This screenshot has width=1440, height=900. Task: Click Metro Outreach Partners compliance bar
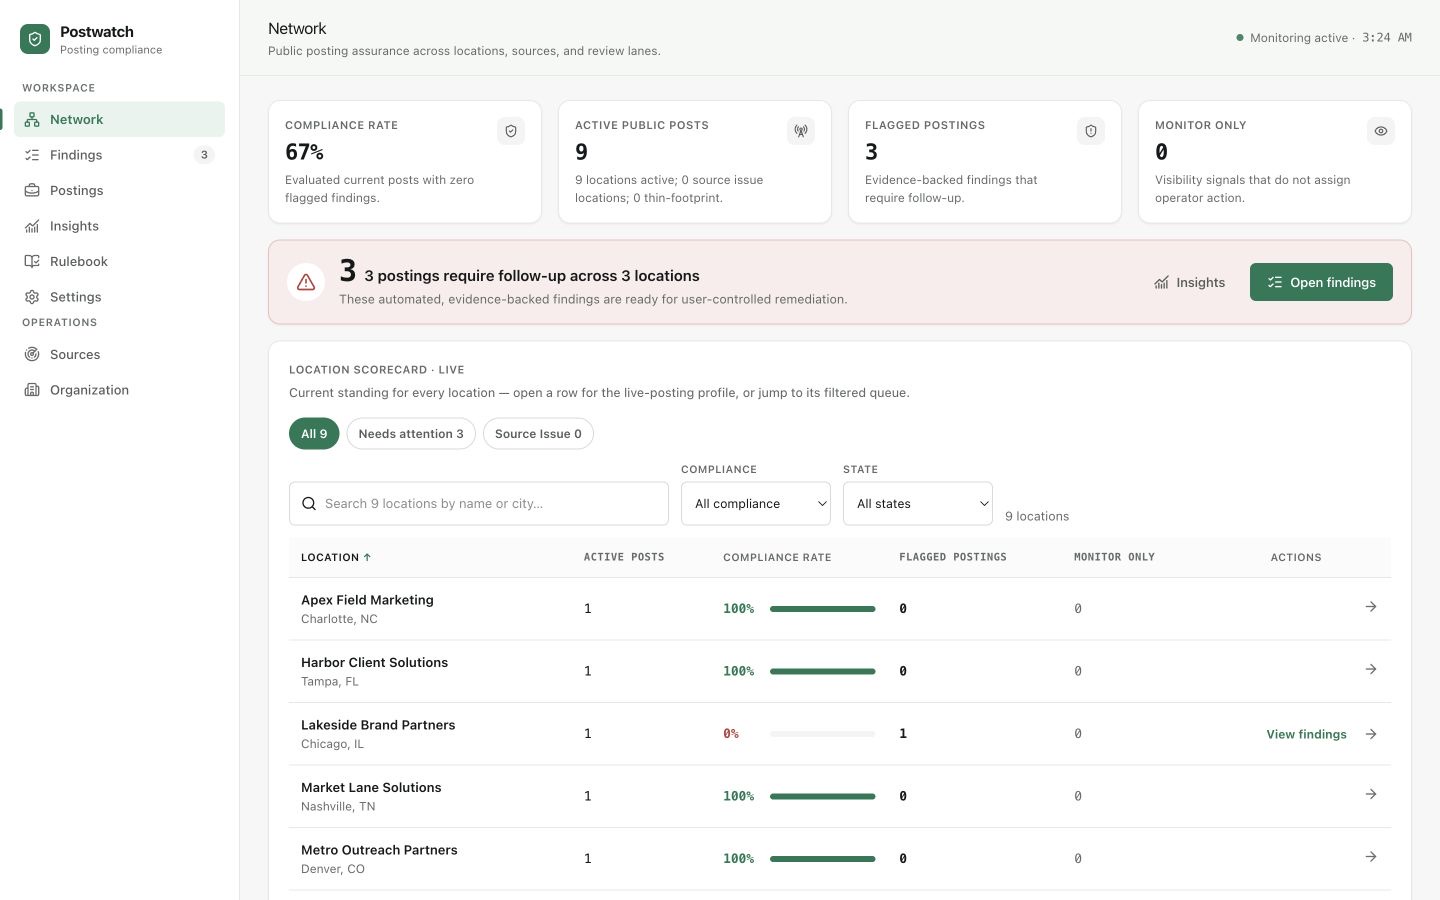point(822,859)
